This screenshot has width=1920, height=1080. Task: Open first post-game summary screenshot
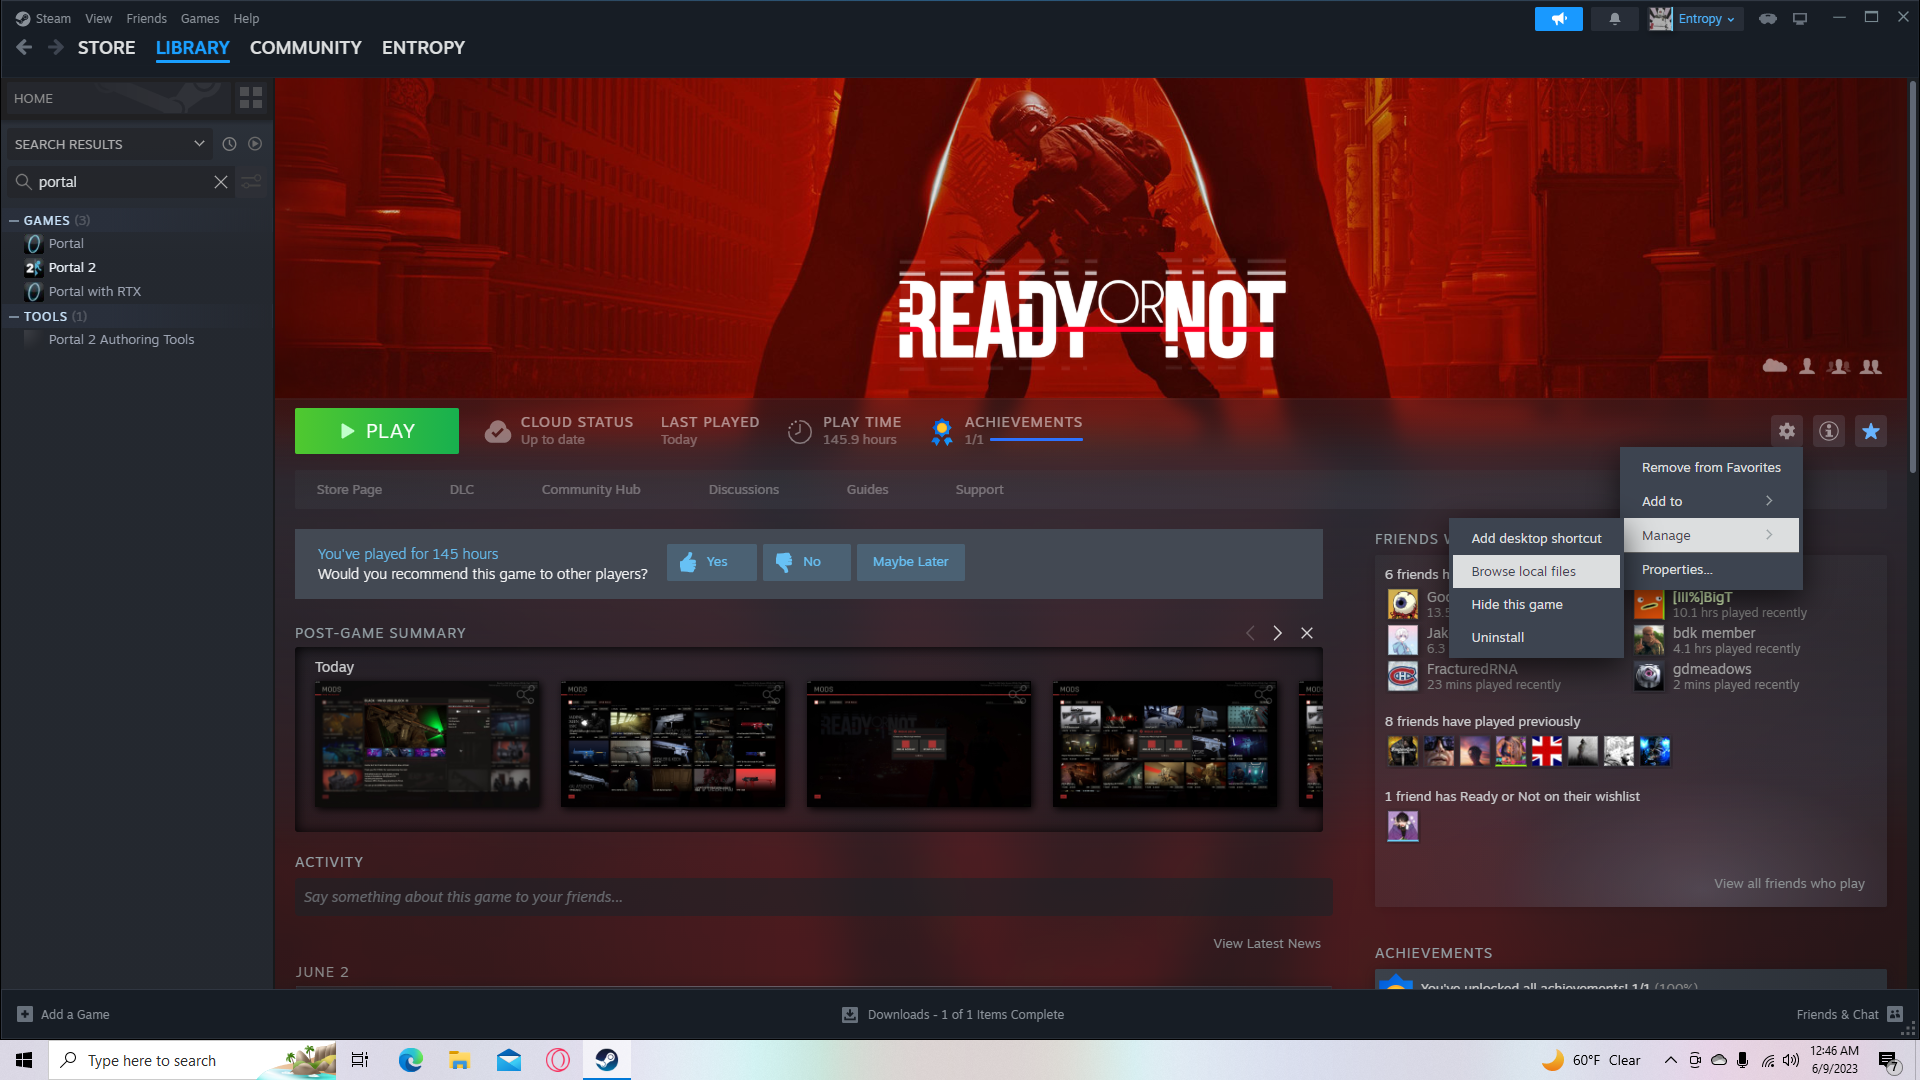[x=427, y=744]
